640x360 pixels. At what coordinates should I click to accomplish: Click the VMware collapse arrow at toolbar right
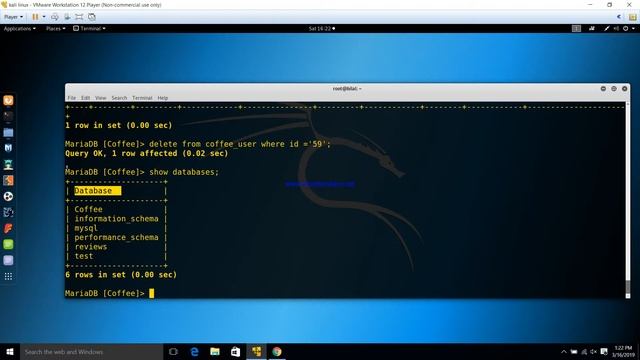click(x=619, y=17)
